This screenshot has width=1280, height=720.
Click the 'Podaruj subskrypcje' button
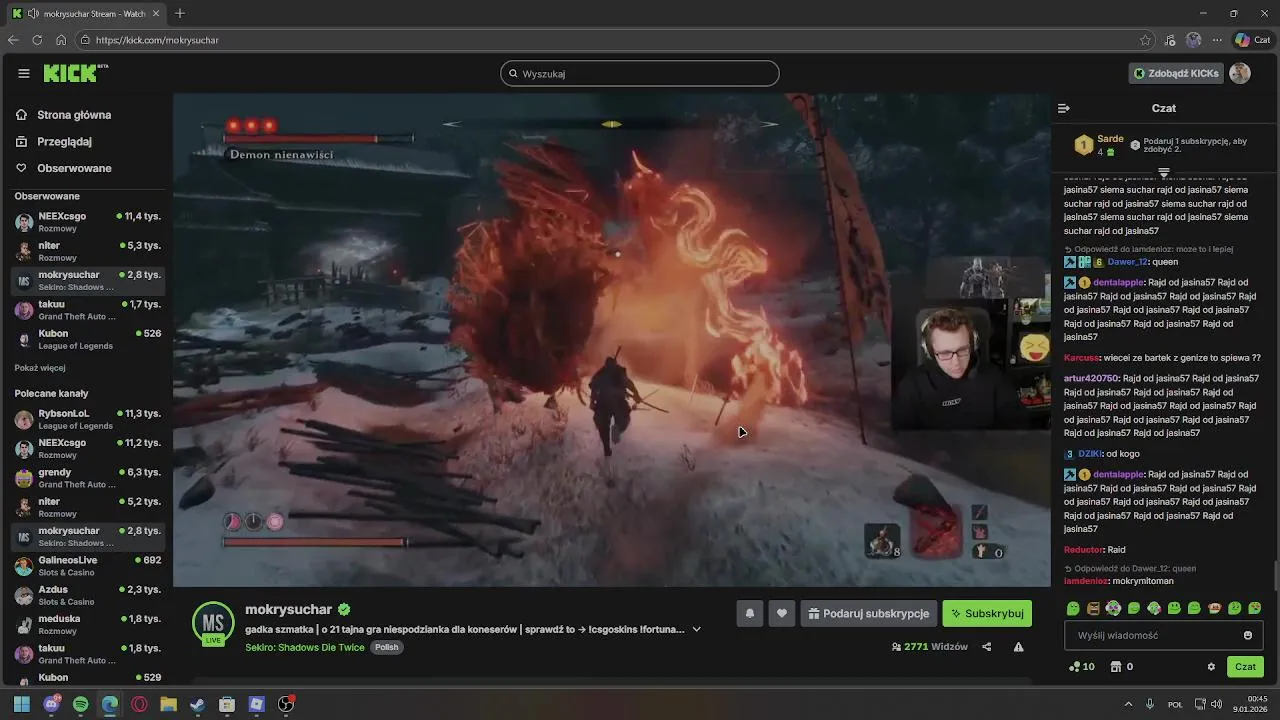coord(868,614)
